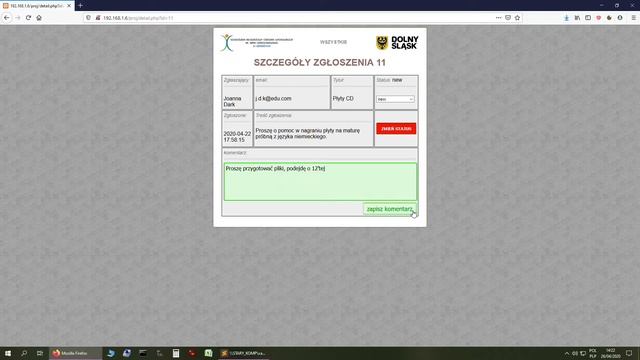Viewport: 640px width, 360px height.
Task: Open the red app icon on taskbar
Action: 192,353
